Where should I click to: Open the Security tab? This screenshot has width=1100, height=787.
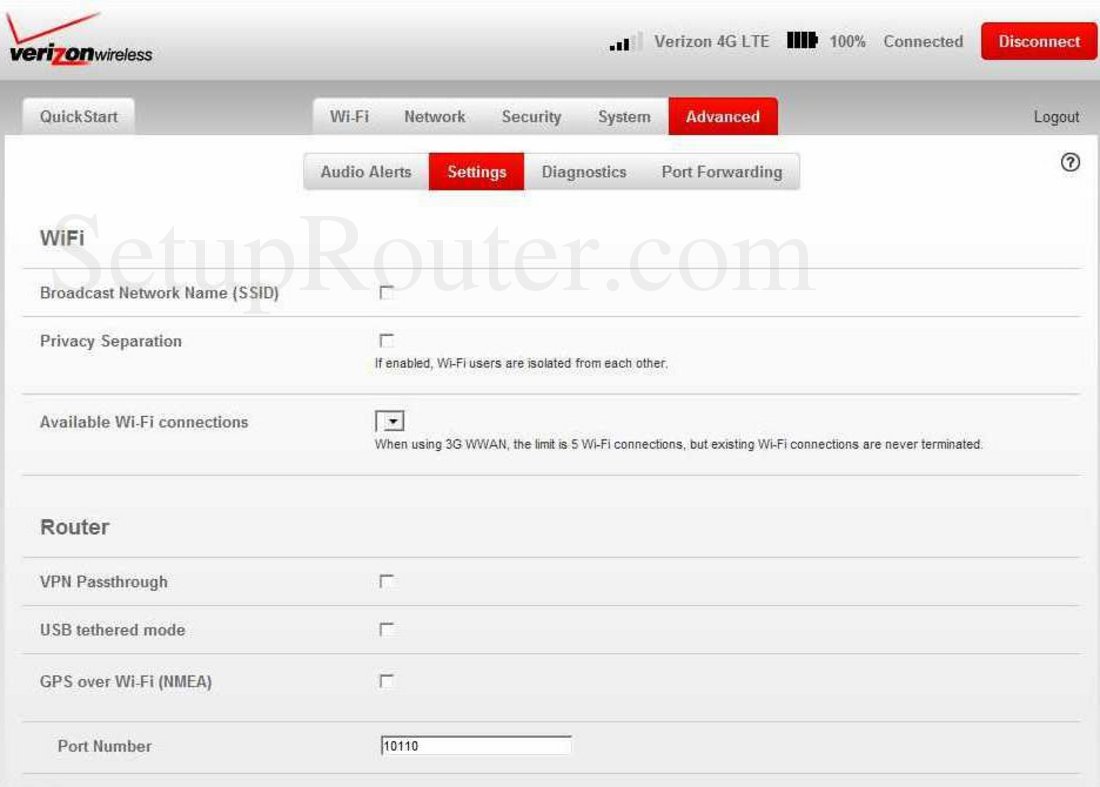click(x=531, y=116)
